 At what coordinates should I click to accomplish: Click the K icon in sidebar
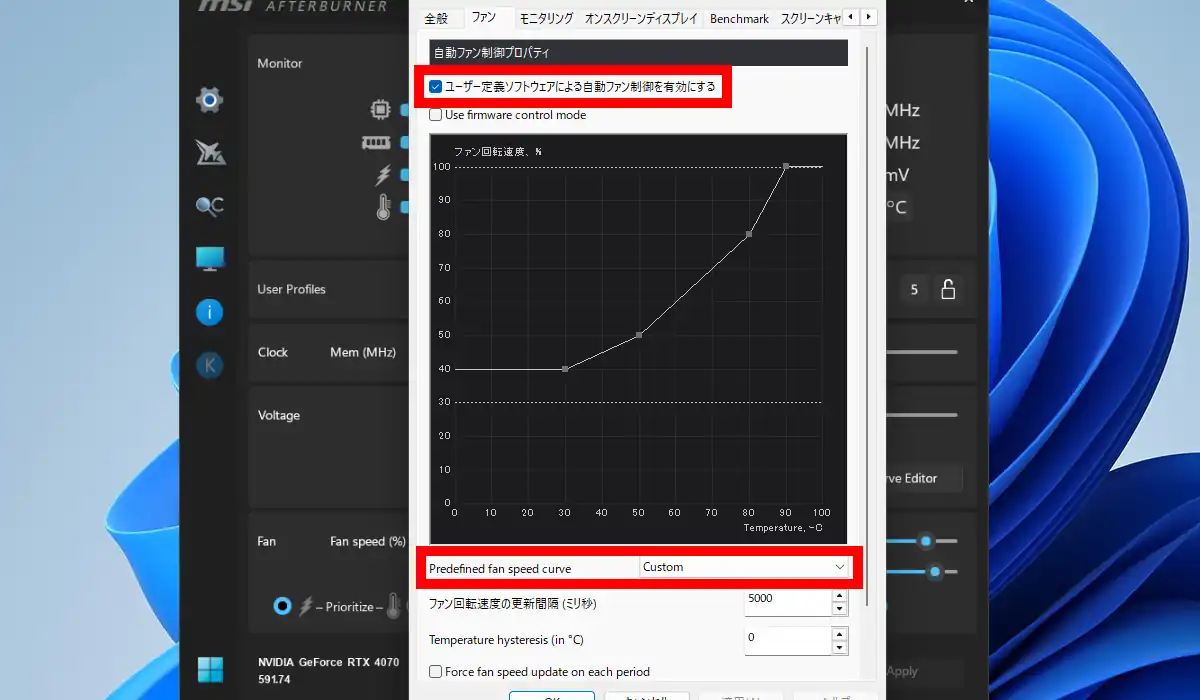pos(209,365)
